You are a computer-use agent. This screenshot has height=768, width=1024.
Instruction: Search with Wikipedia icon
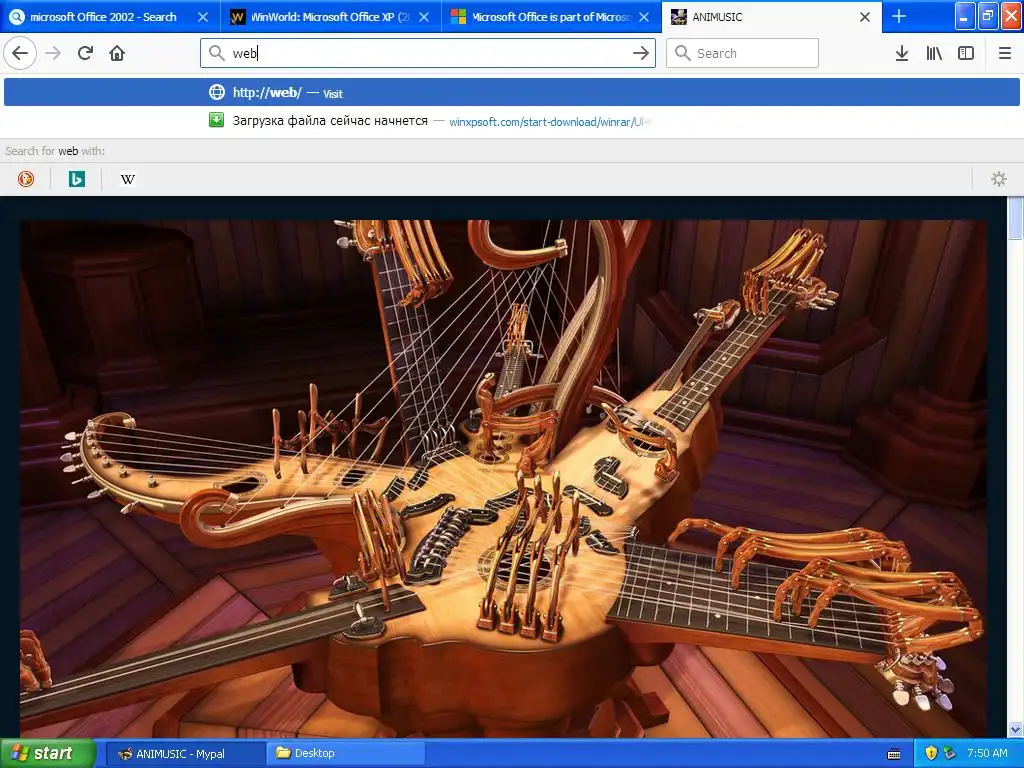point(128,179)
